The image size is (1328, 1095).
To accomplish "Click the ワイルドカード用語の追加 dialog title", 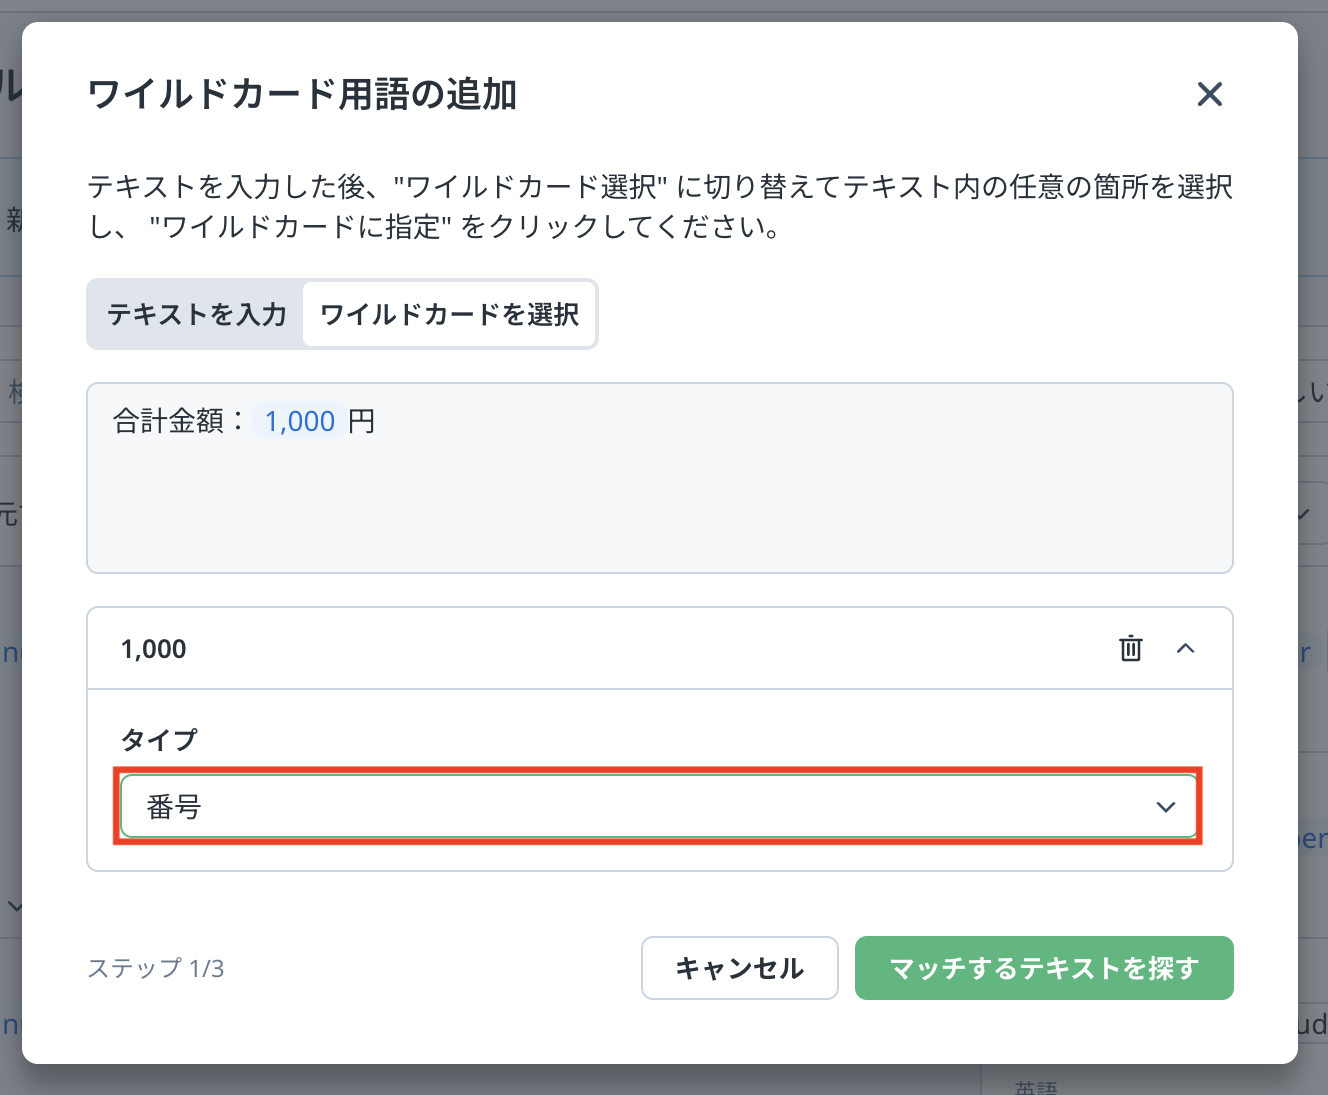I will [302, 95].
